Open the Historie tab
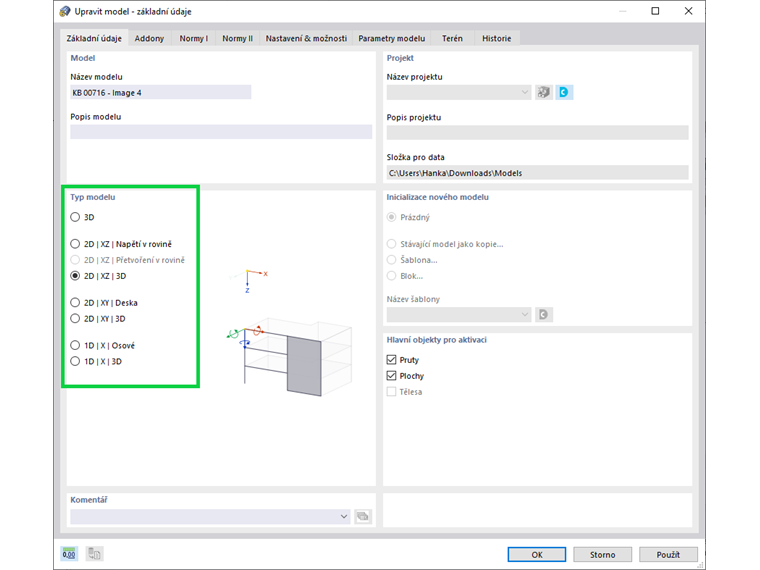Screen dimensions: 760x570 point(496,38)
